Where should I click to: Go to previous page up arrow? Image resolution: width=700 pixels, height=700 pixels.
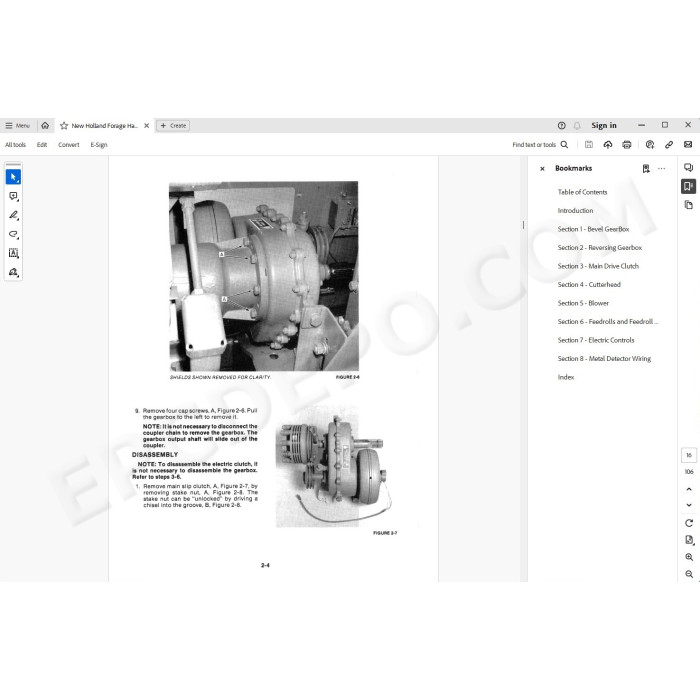[689, 489]
